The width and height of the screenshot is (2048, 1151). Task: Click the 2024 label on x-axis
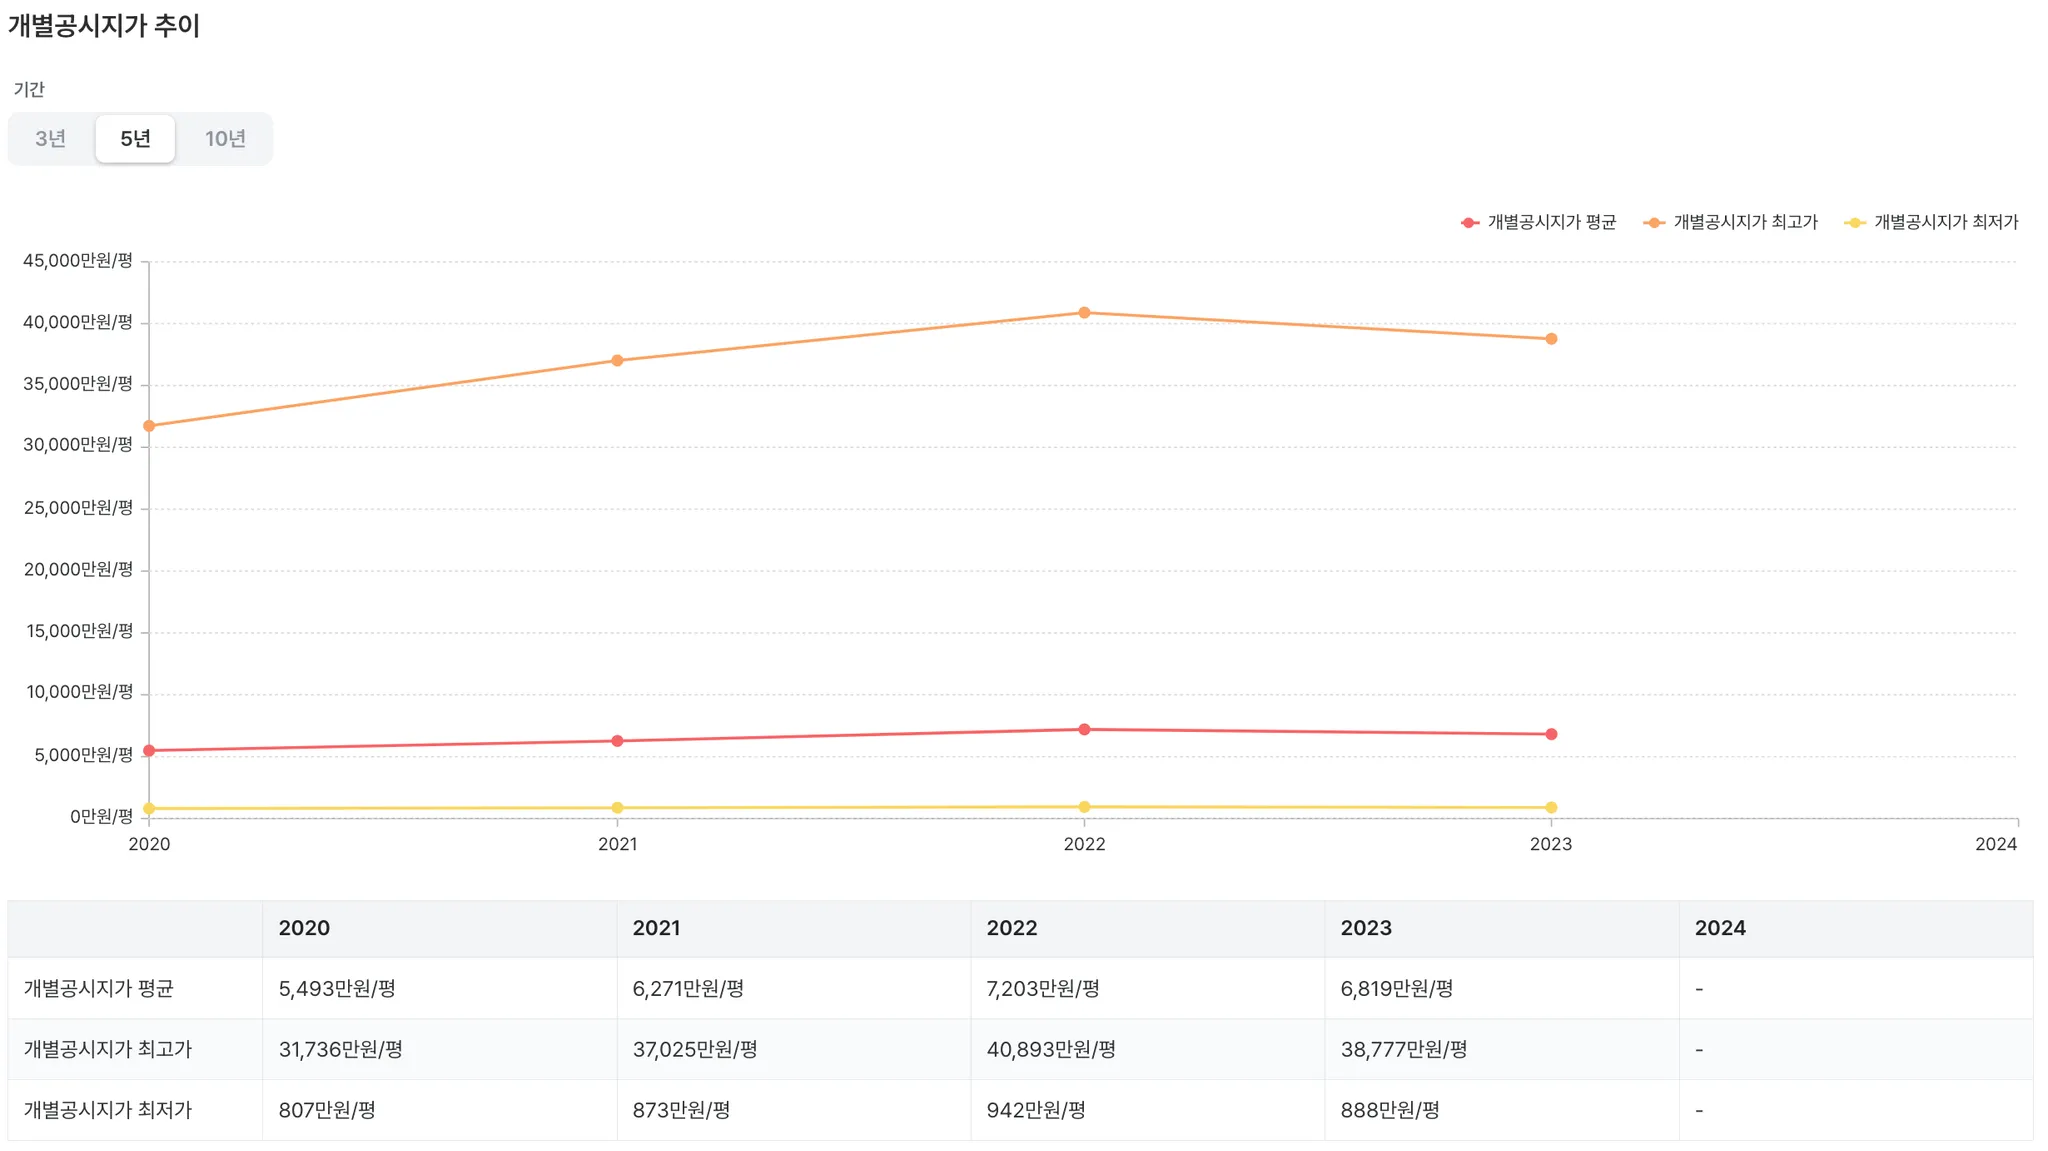pos(1995,844)
